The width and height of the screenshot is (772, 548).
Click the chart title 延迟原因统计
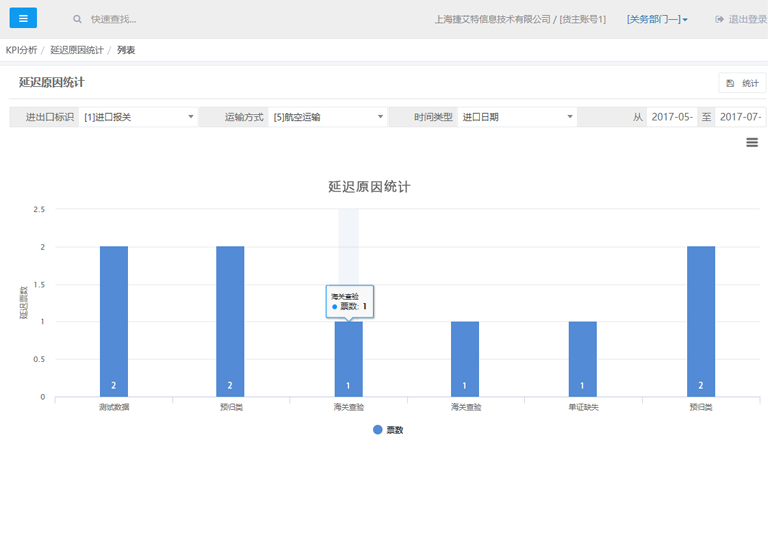pyautogui.click(x=369, y=187)
